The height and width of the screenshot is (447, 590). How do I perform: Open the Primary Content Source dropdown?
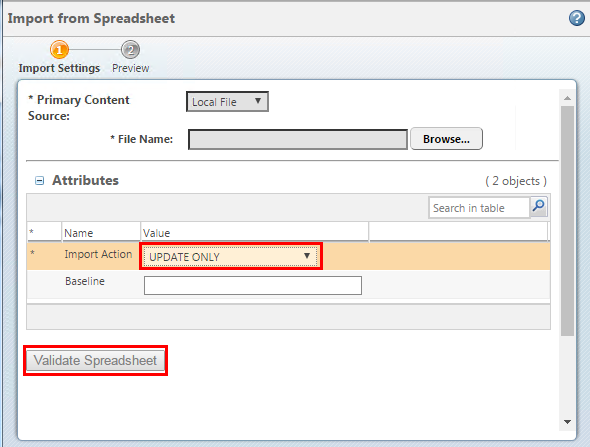tap(227, 102)
